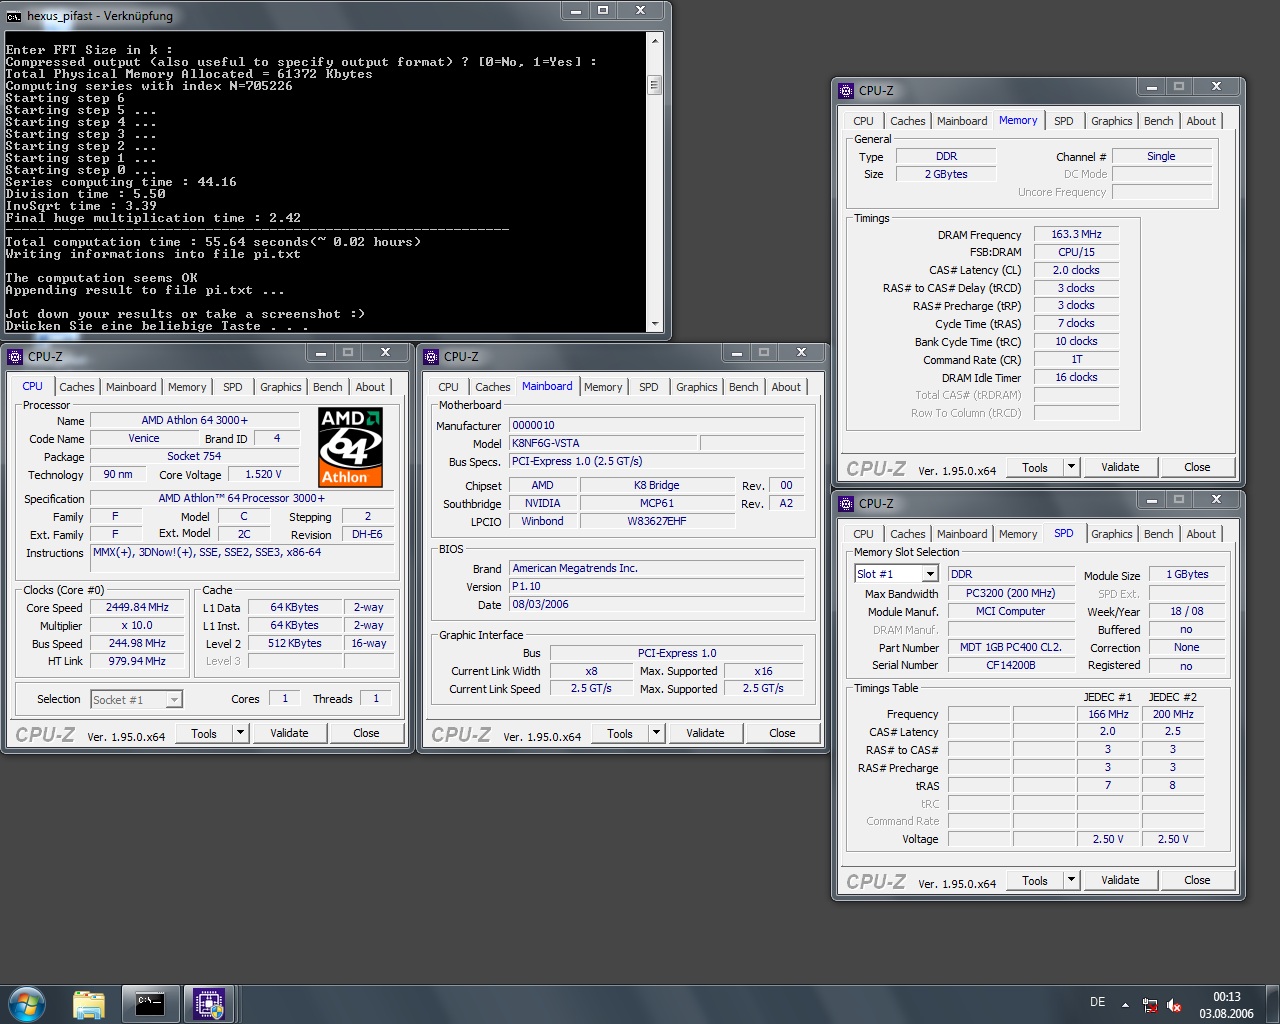Click console scrollbar up arrow
Screen dimensions: 1280x1024
[x=655, y=41]
